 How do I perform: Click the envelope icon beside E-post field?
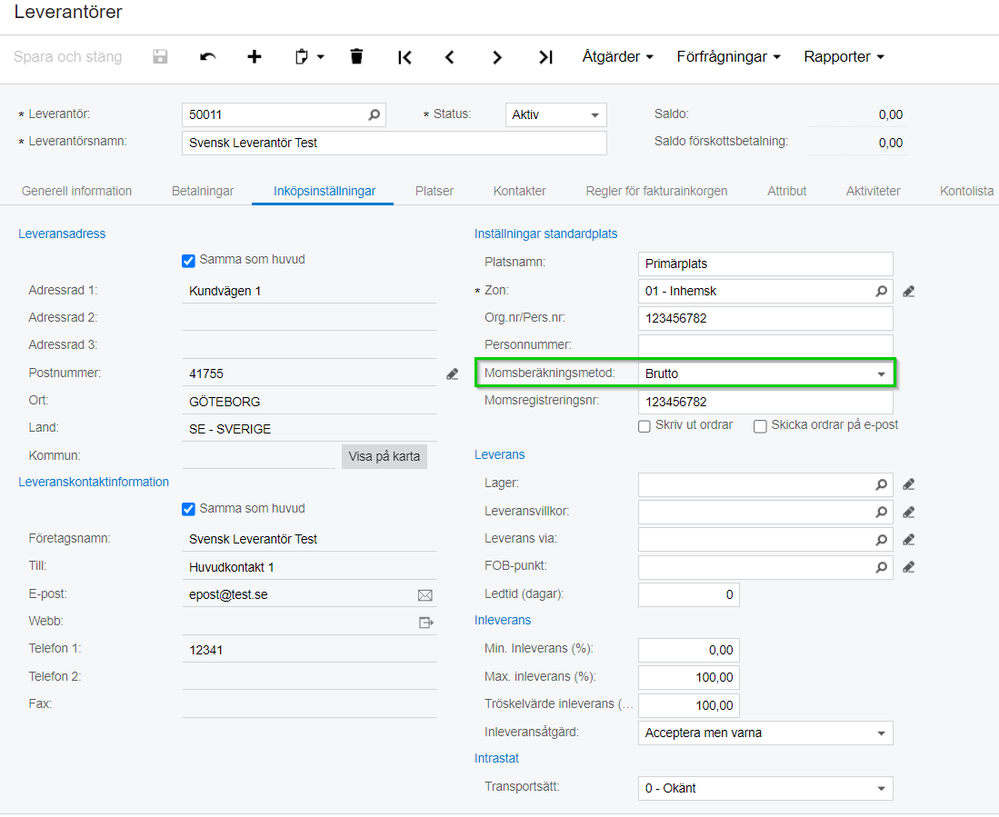point(425,595)
